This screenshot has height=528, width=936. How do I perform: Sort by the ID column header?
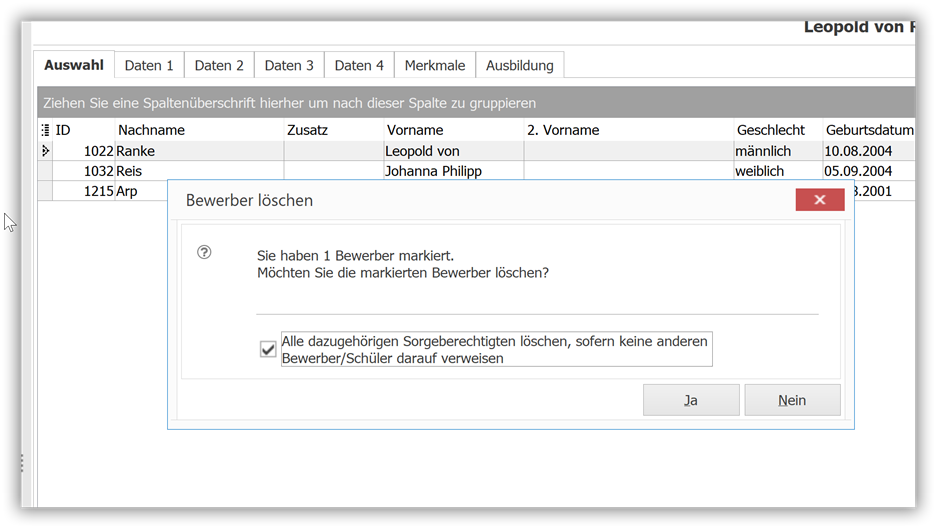pyautogui.click(x=84, y=130)
